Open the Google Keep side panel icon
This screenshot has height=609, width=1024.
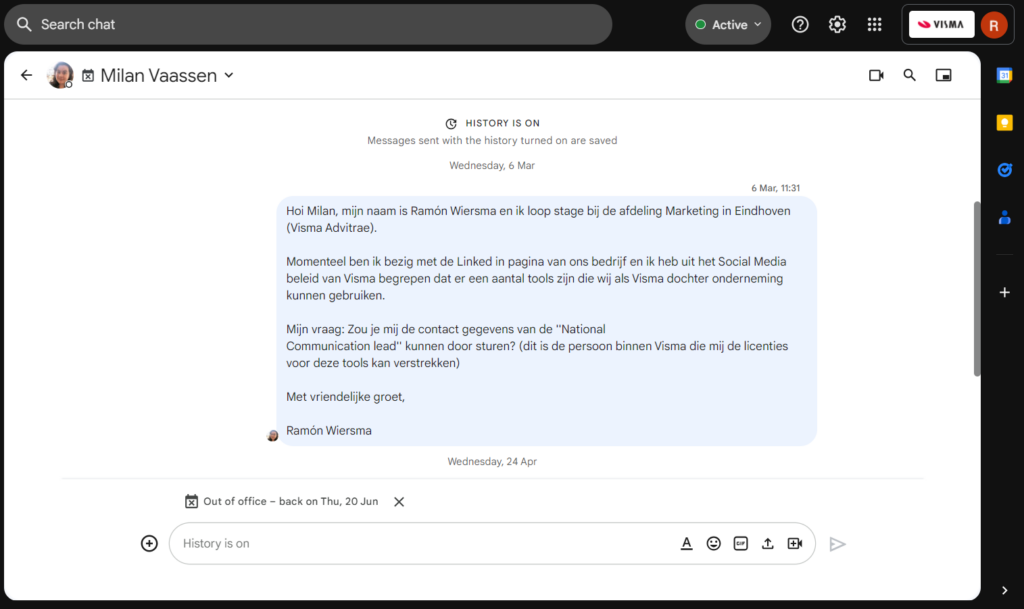coord(1004,123)
